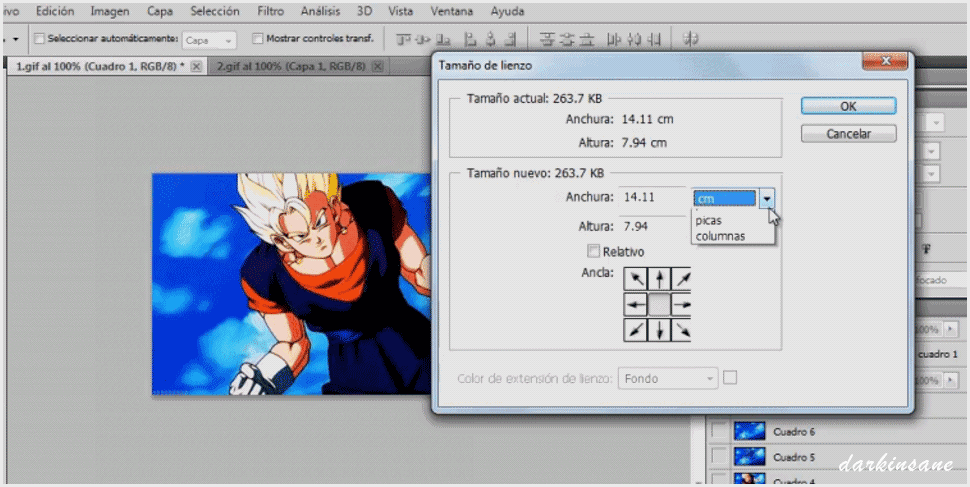Screen dimensions: 970x487
Task: Open the Capa auto-select dropdown
Action: [x=209, y=40]
